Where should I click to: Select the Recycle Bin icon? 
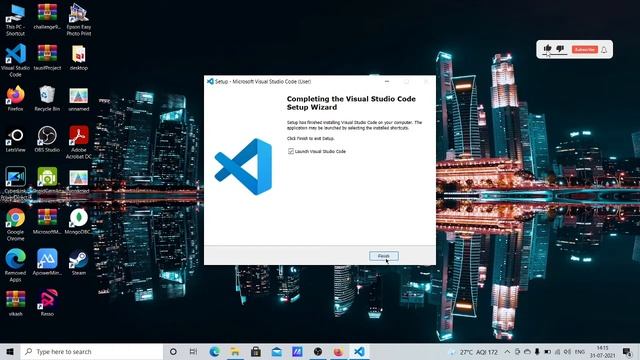[x=47, y=98]
